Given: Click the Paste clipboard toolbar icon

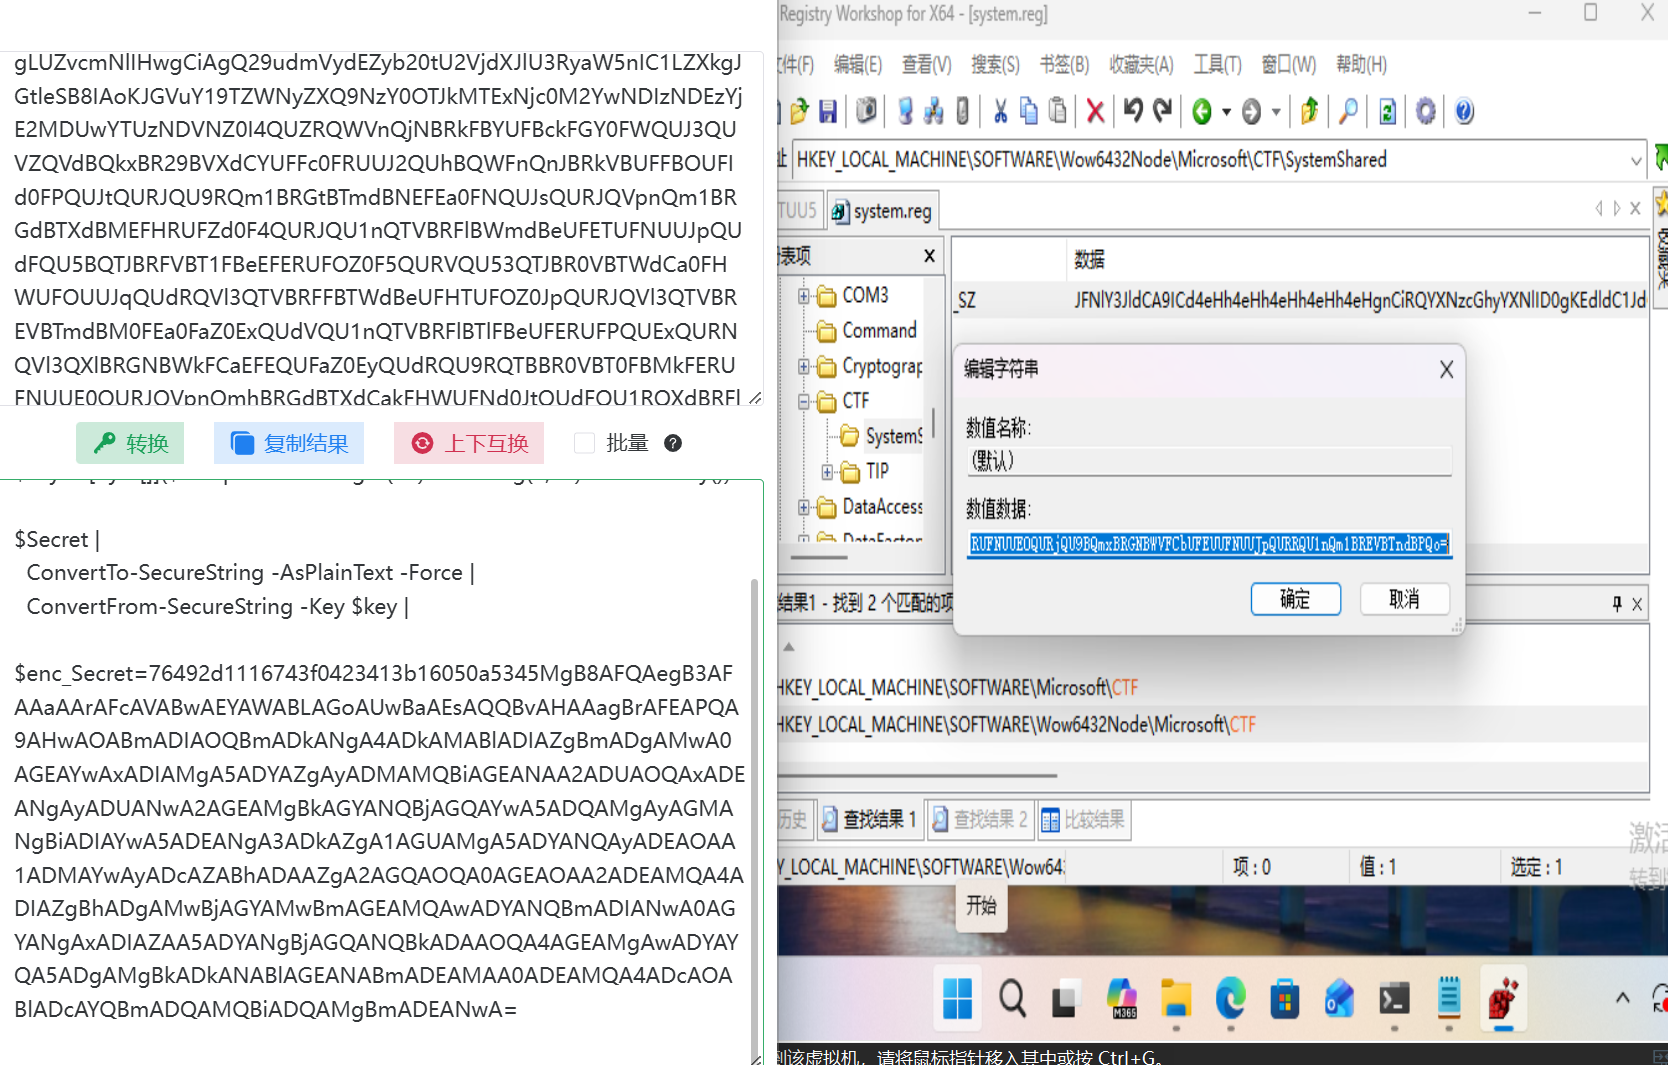Looking at the screenshot, I should click(x=1057, y=111).
